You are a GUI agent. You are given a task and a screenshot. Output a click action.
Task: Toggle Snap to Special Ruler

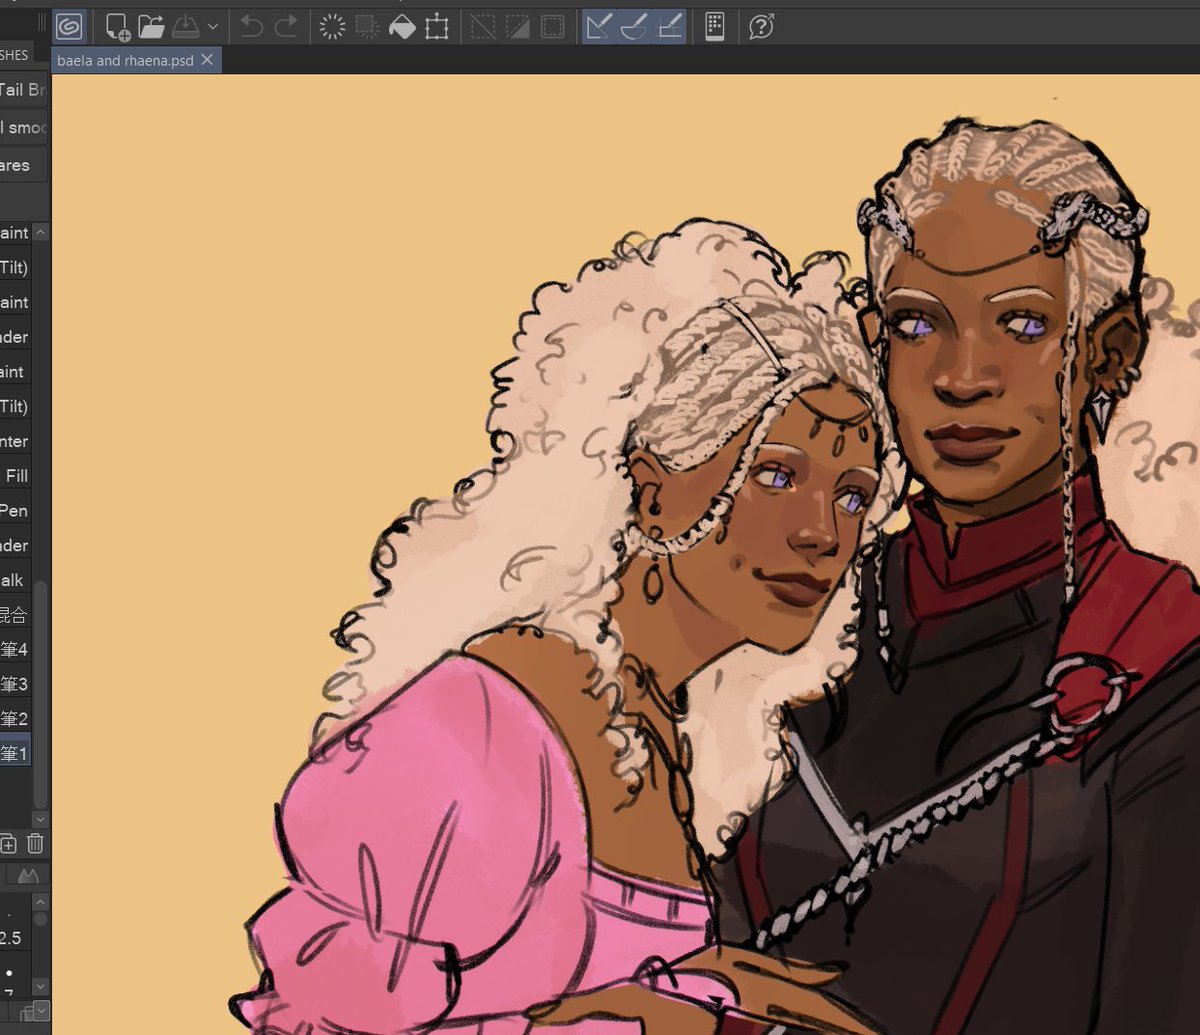click(634, 27)
